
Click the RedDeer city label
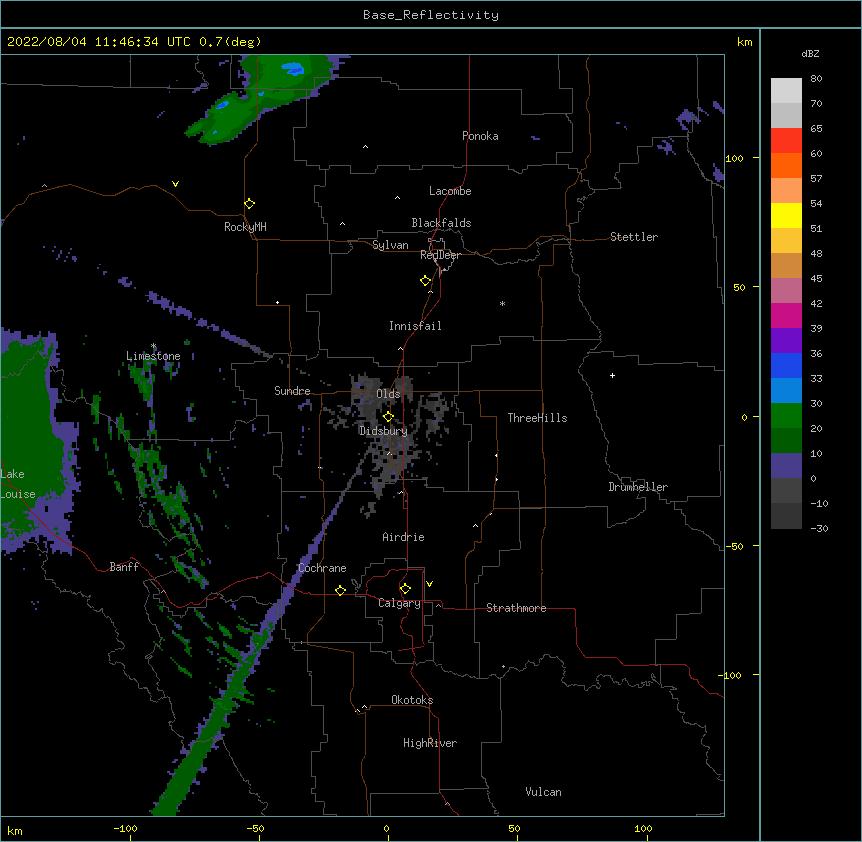click(x=440, y=255)
